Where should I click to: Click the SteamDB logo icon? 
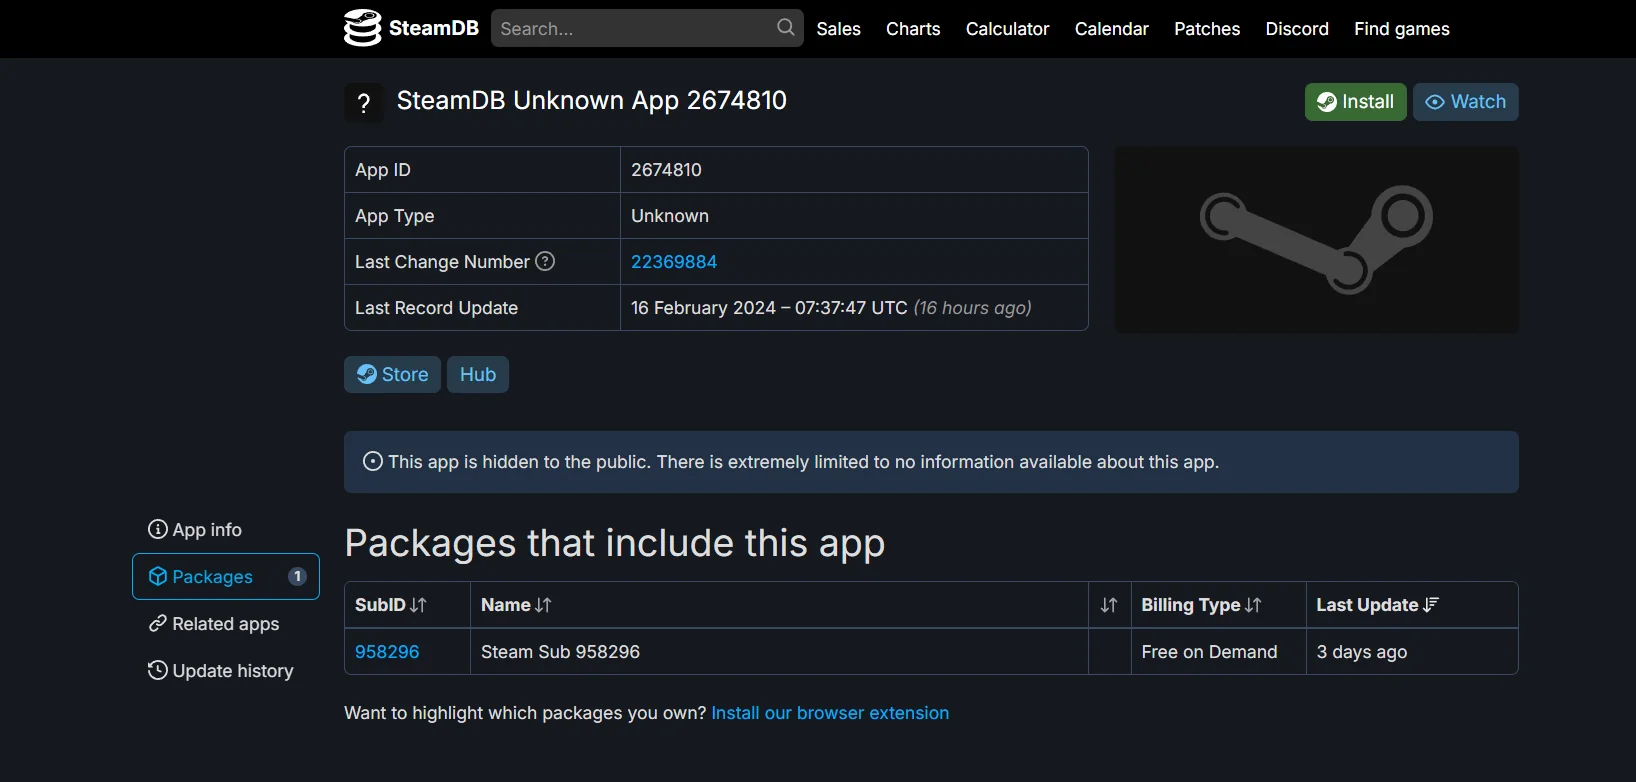(362, 28)
